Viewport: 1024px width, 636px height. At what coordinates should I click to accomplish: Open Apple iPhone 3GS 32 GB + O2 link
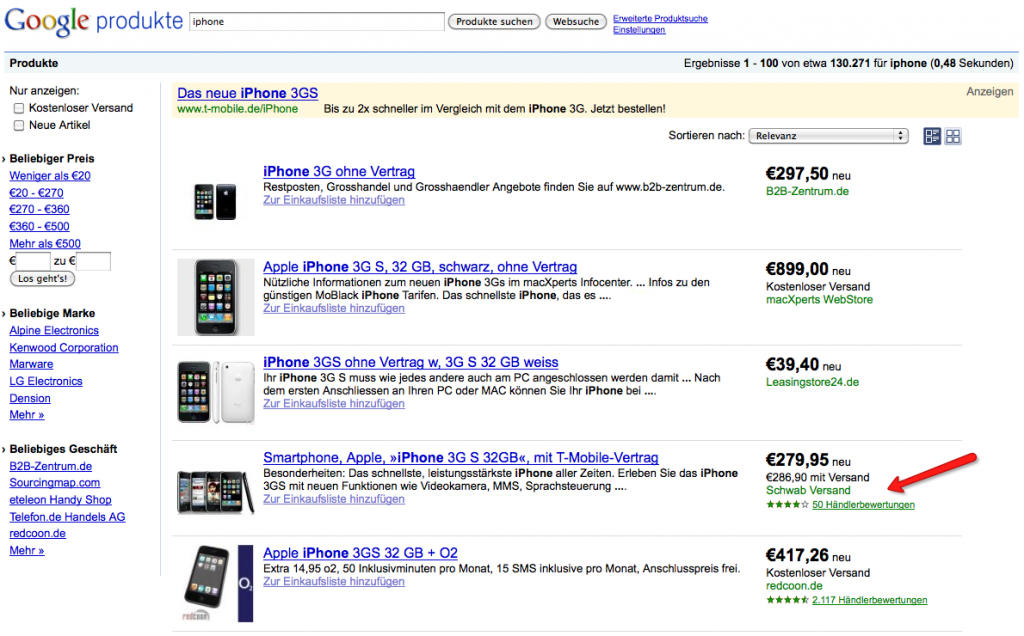[x=360, y=552]
